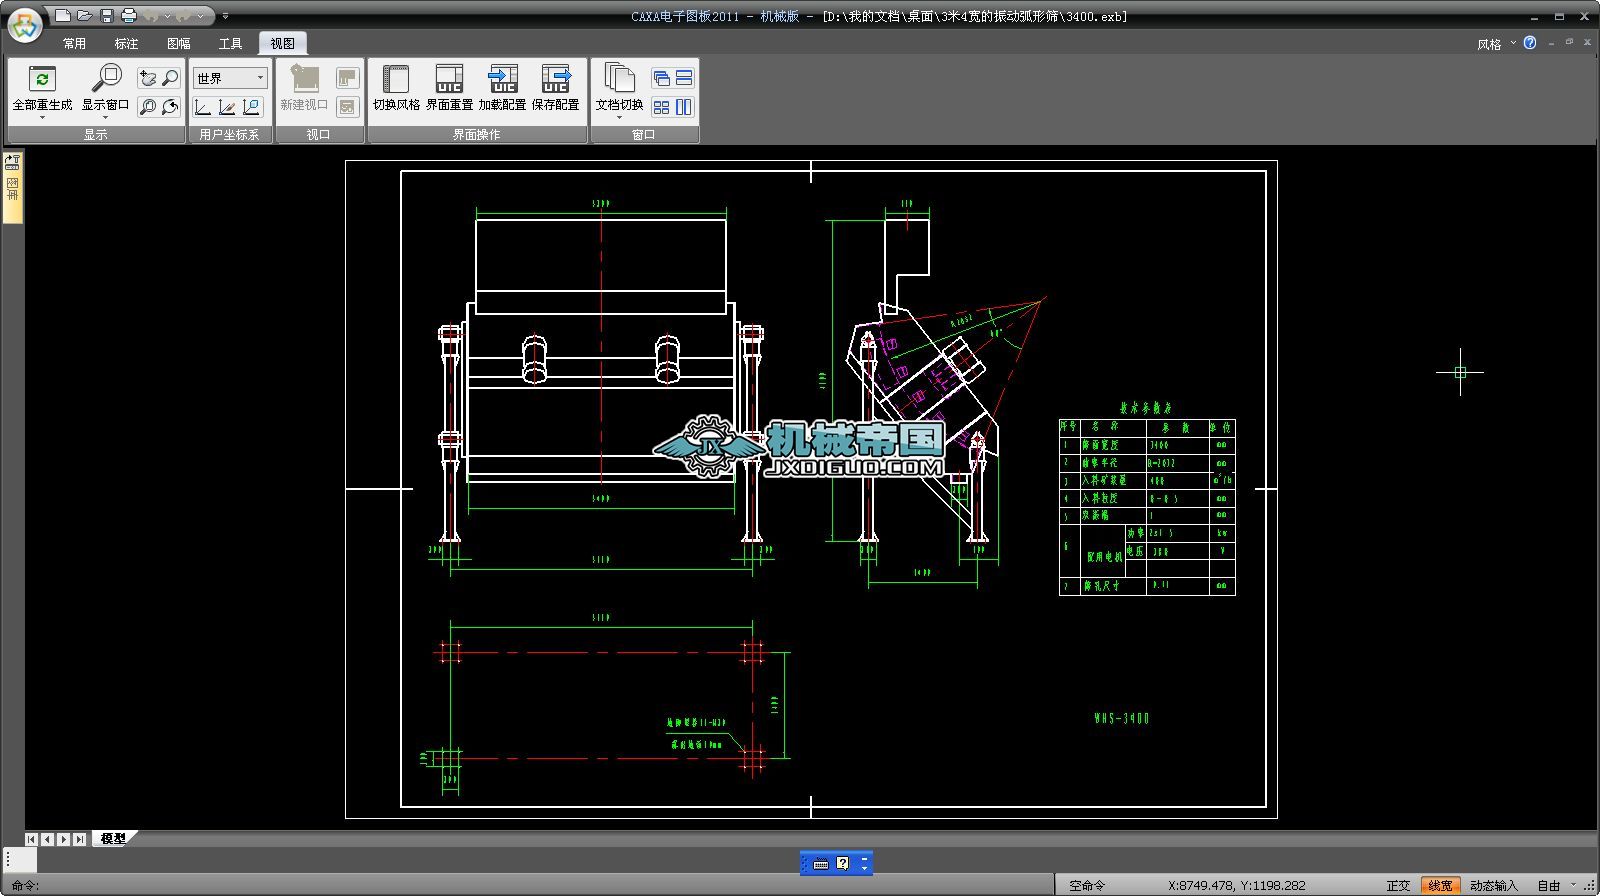Click the 切换风格 switch style icon
This screenshot has width=1600, height=896.
point(396,79)
